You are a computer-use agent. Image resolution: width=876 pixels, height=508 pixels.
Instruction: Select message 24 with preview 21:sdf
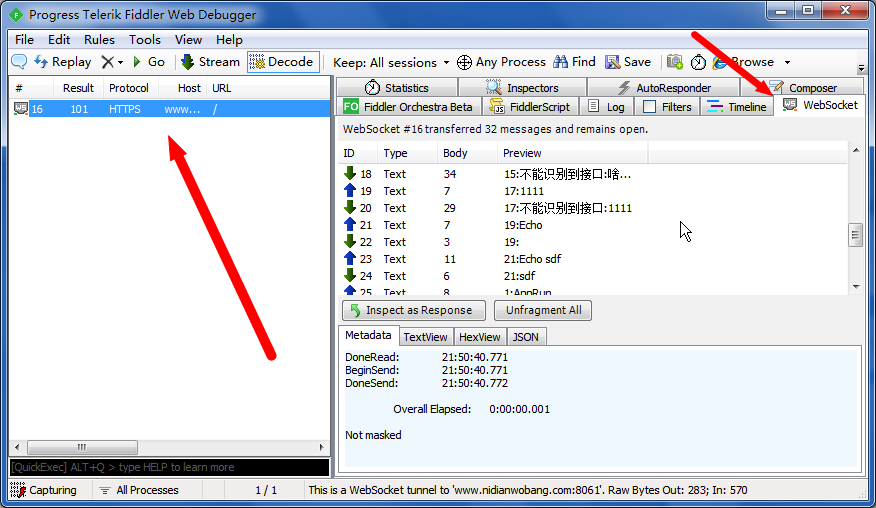[592, 276]
